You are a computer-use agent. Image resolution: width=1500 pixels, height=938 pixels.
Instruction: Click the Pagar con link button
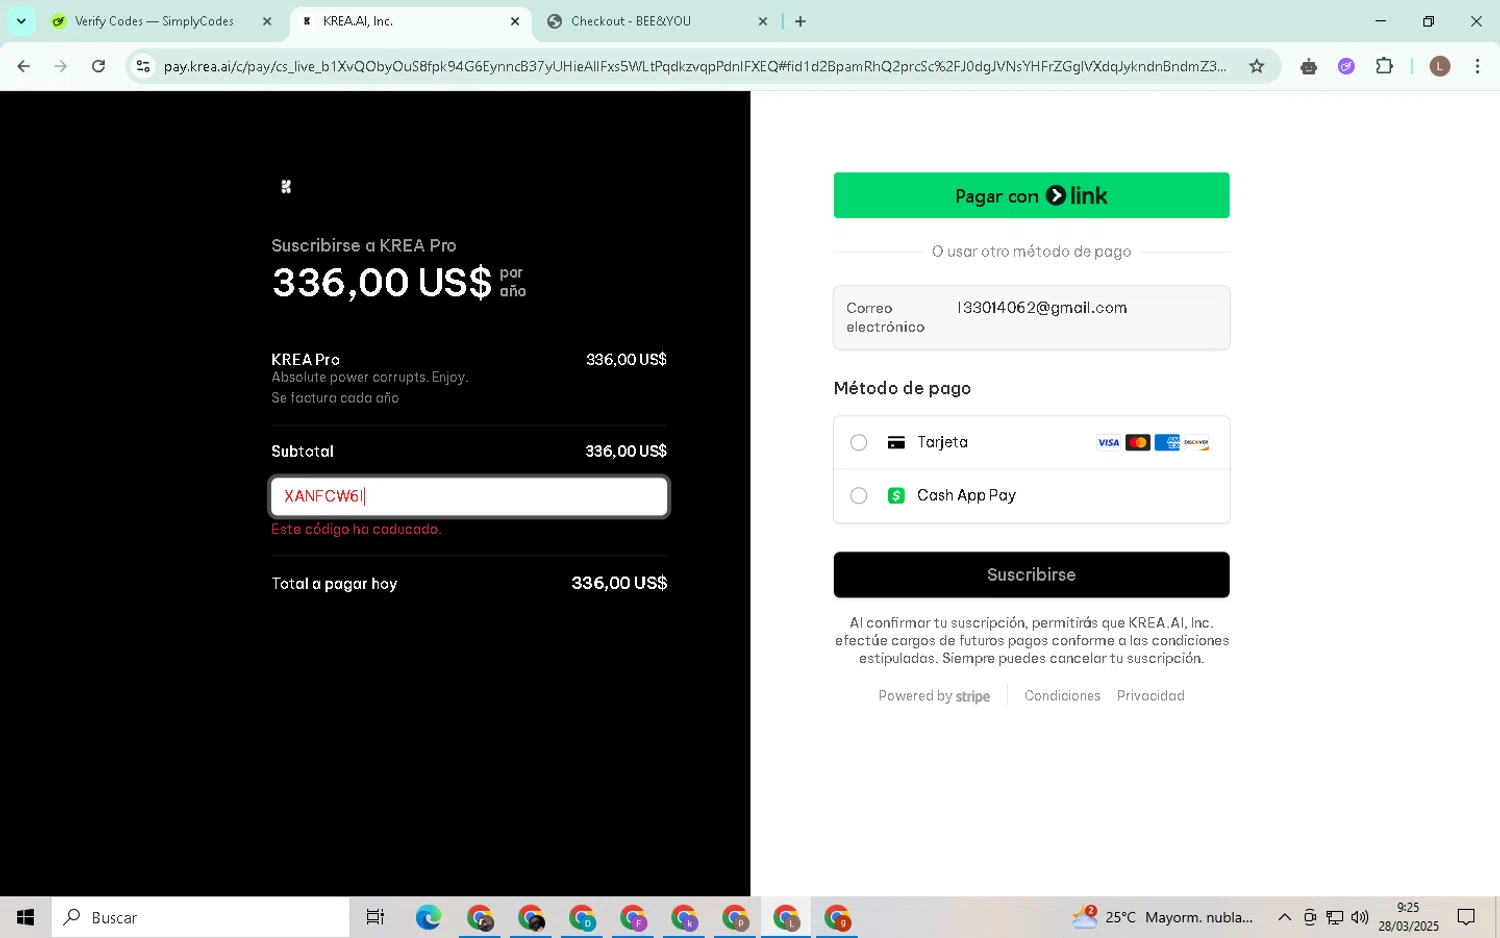pos(1031,195)
